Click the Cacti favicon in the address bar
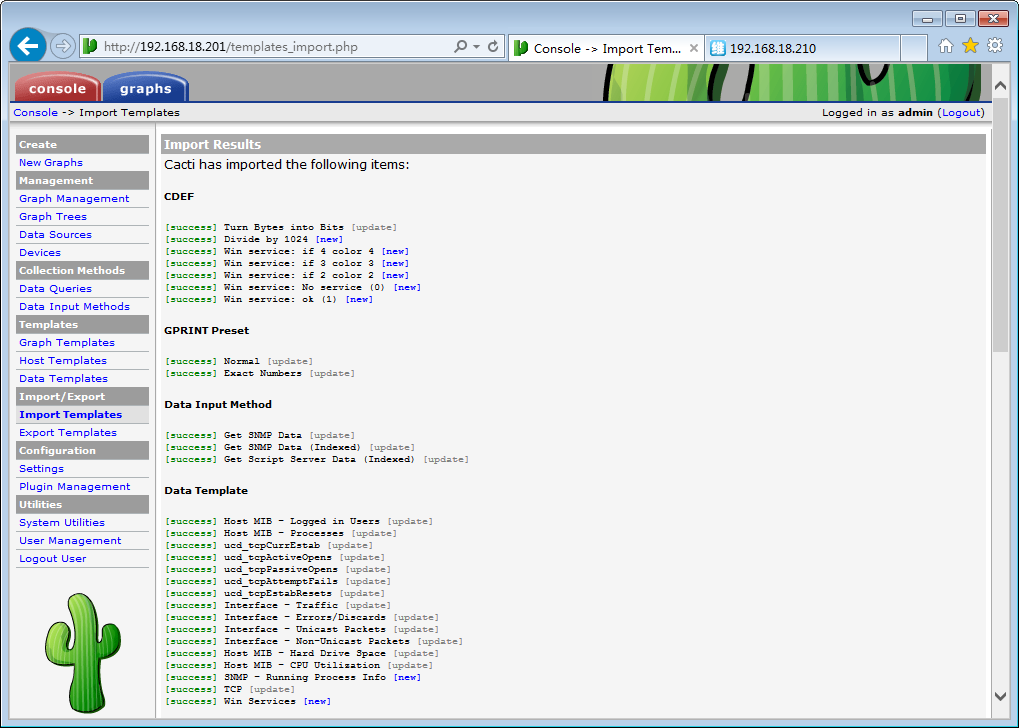Viewport: 1019px width, 728px height. pyautogui.click(x=90, y=47)
